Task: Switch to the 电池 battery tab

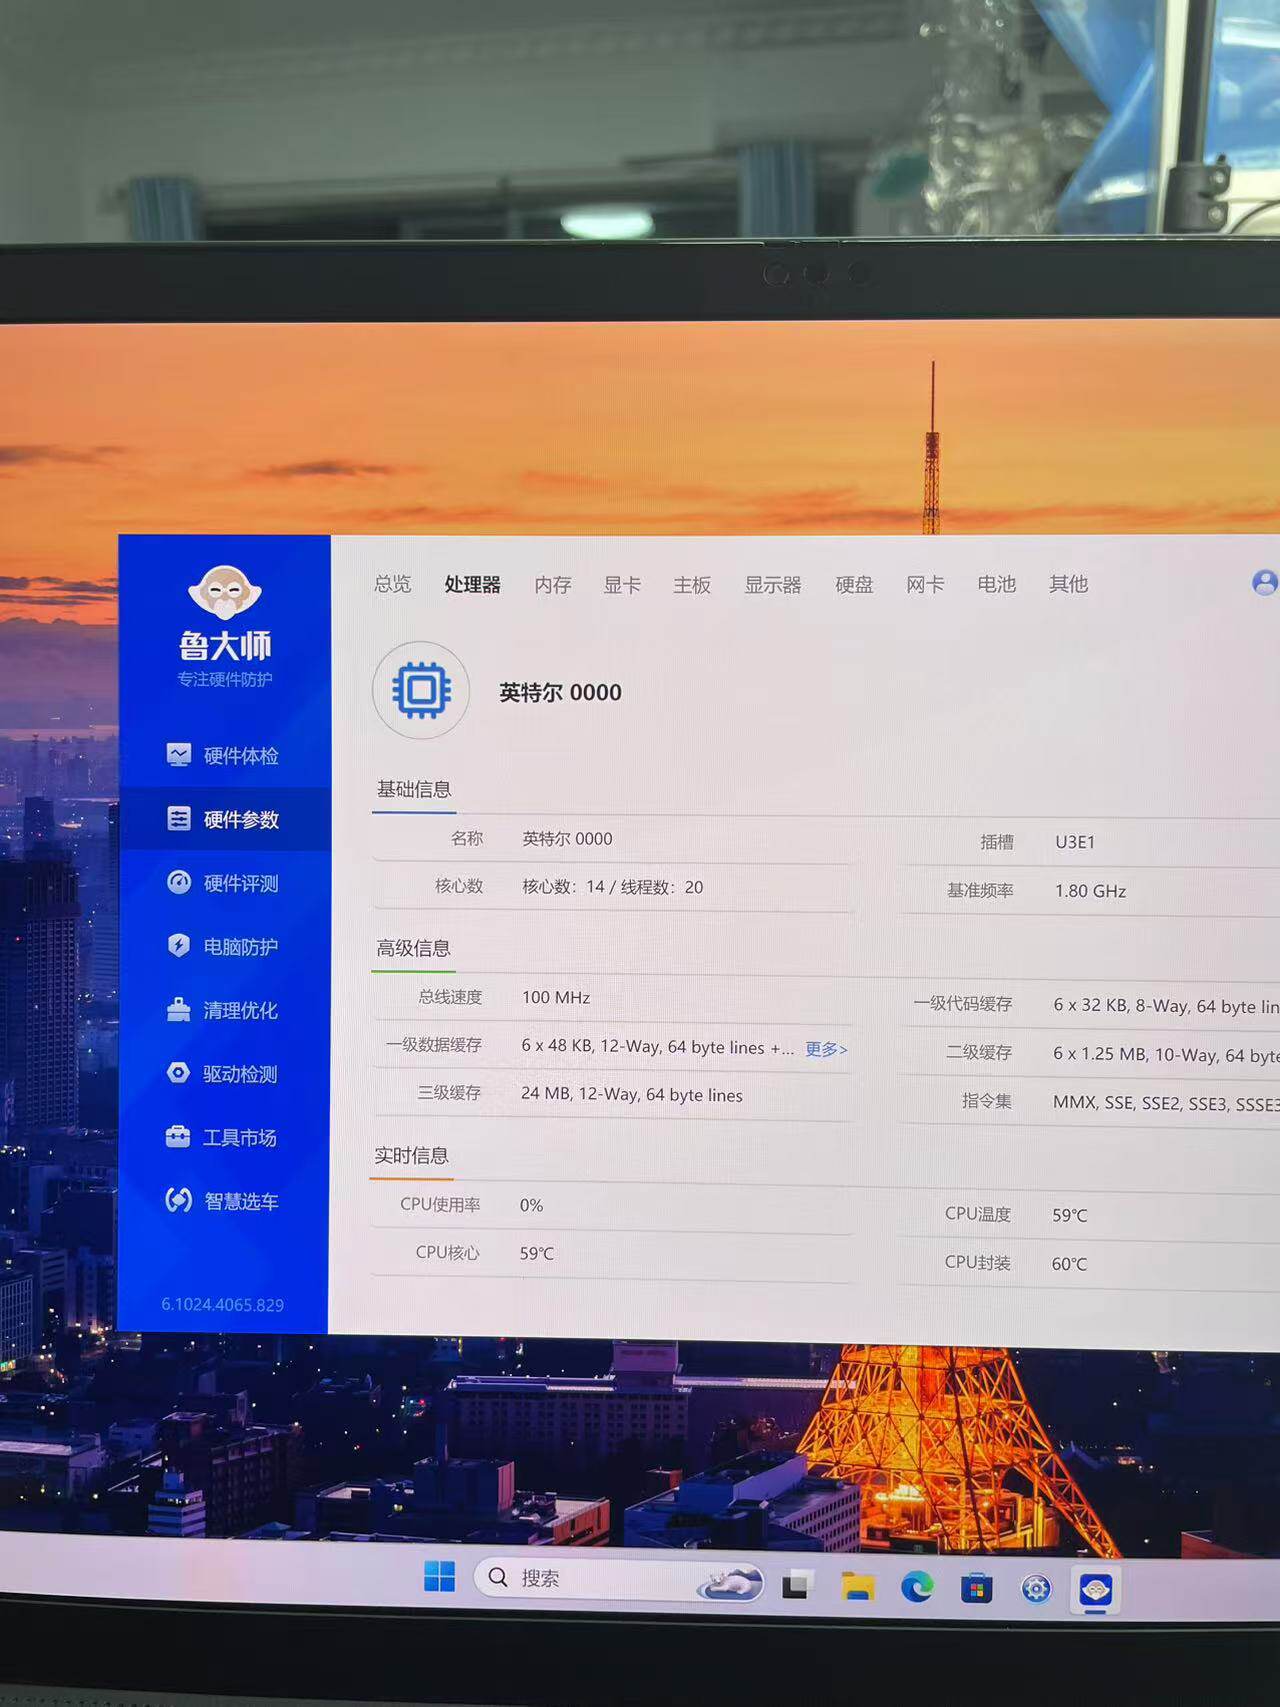Action: pos(996,584)
